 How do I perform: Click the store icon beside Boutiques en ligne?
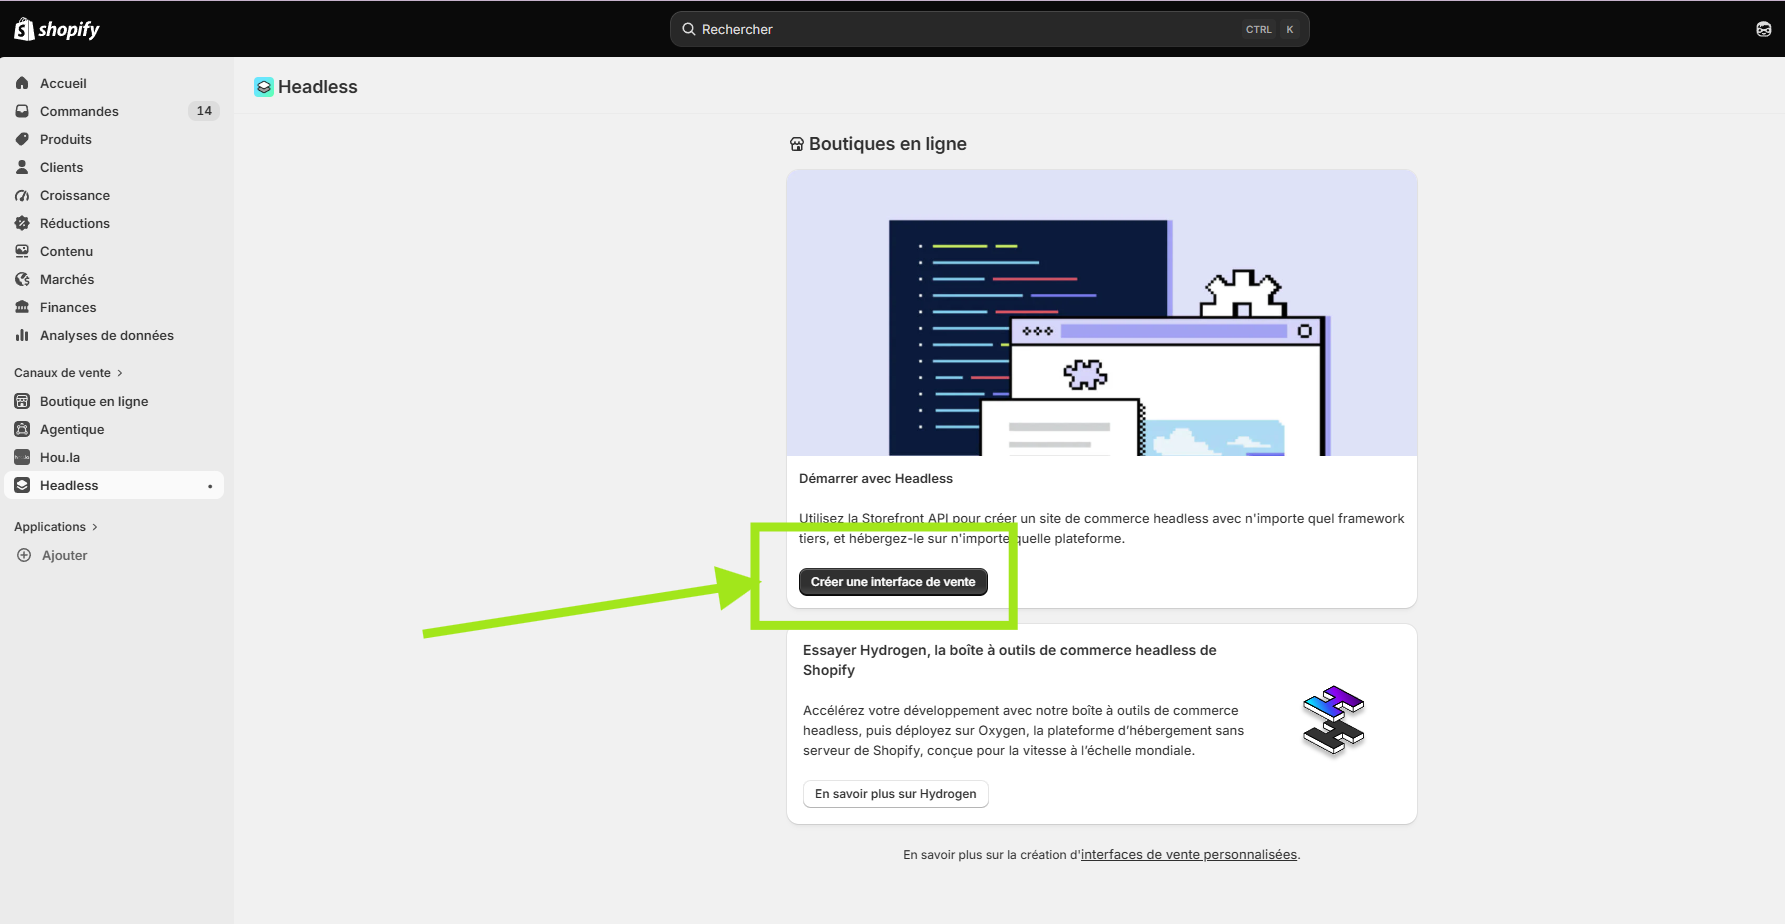[x=797, y=144]
